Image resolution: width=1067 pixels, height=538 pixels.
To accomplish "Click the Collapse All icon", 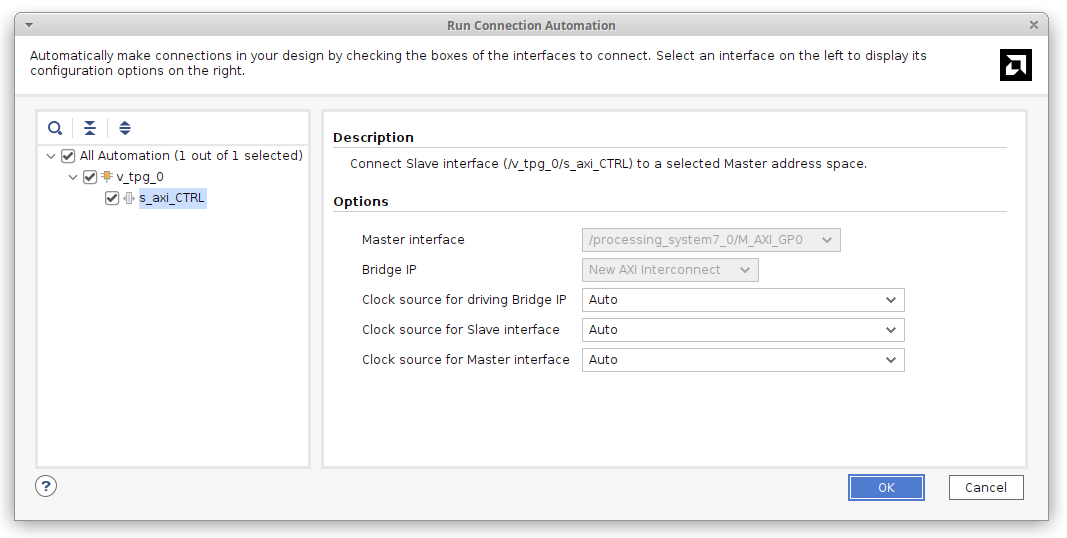I will point(90,128).
